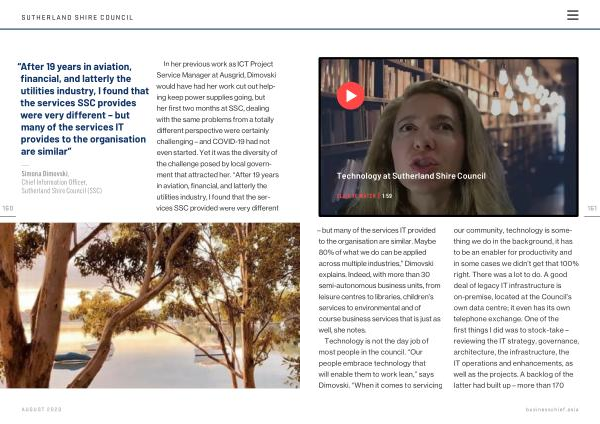The height and width of the screenshot is (424, 600).
Task: Click page number 160 marker
Action: click(7, 208)
